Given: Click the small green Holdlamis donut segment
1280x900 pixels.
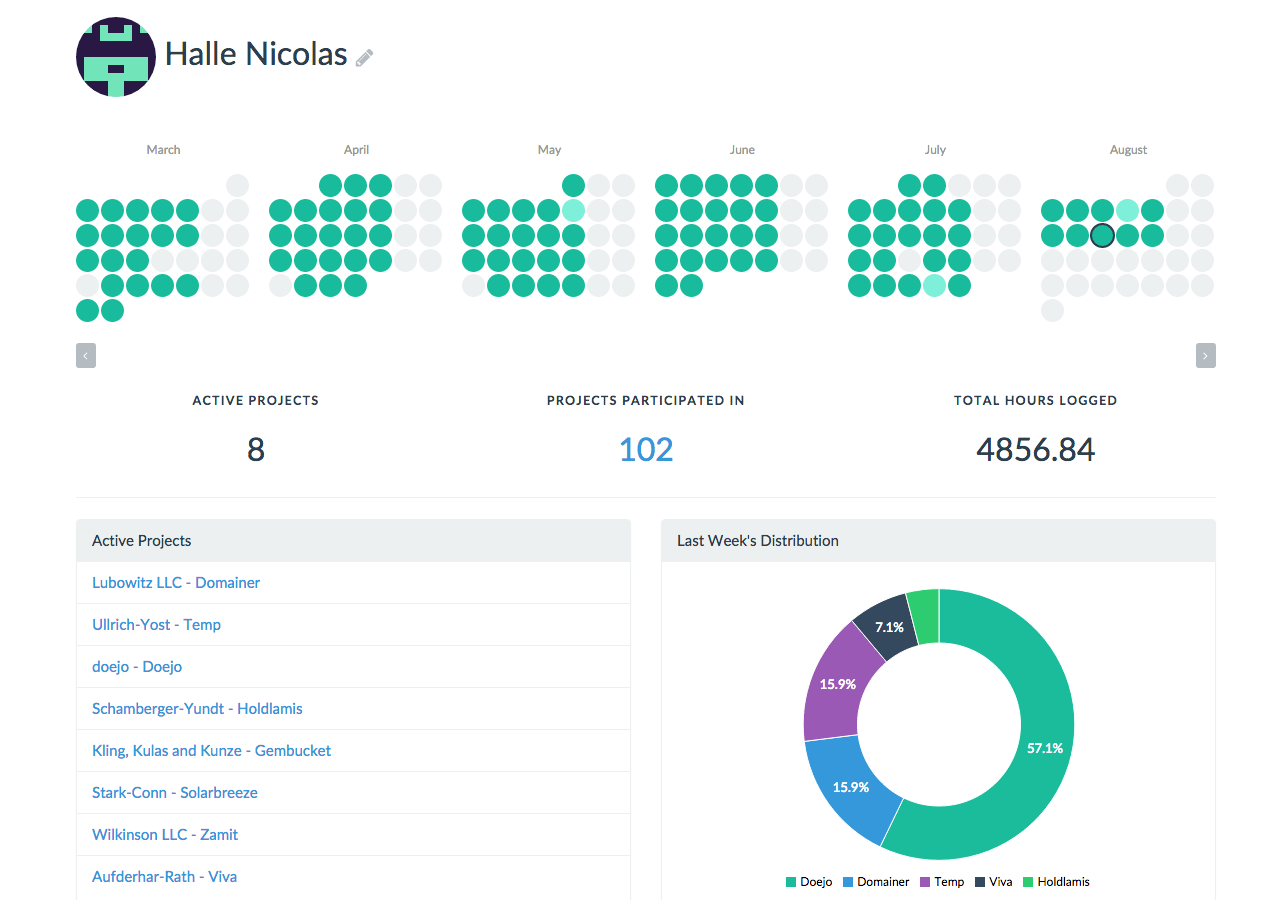Looking at the screenshot, I should click(924, 615).
